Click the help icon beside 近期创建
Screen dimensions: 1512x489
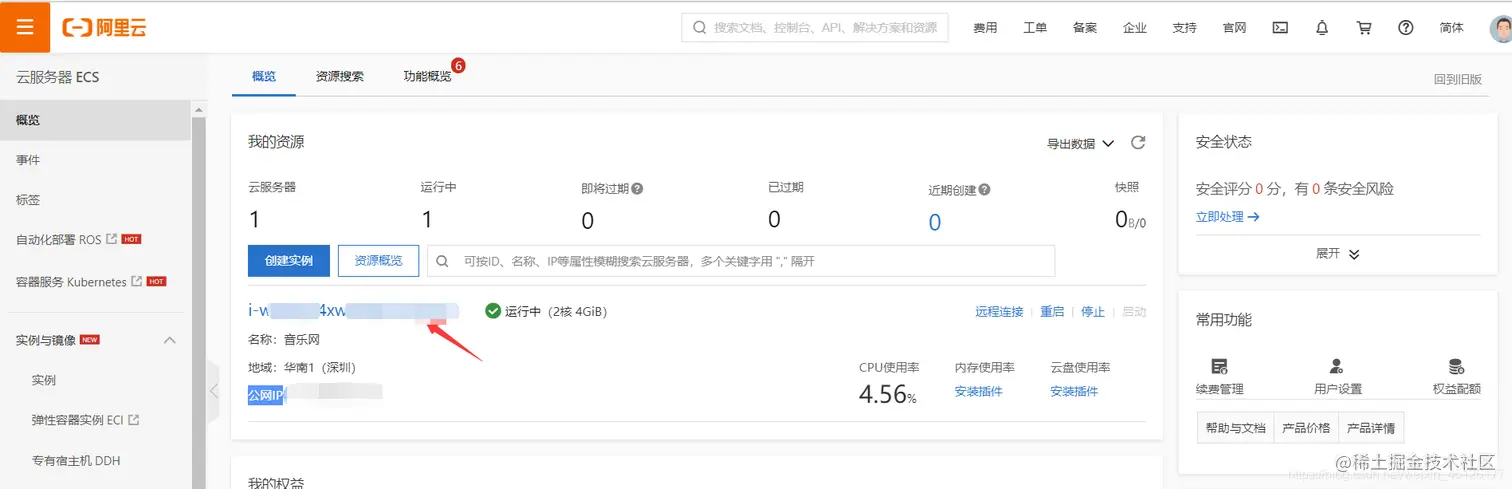984,189
